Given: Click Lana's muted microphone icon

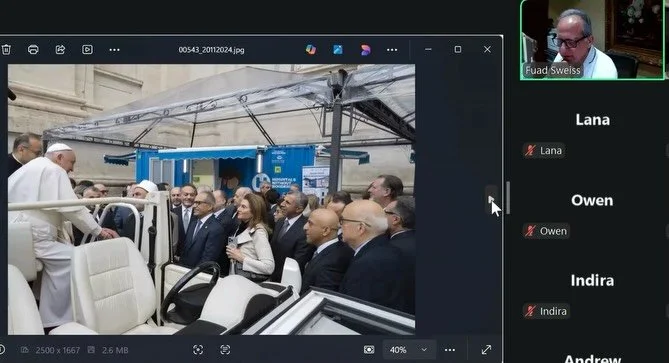Looking at the screenshot, I should (530, 151).
